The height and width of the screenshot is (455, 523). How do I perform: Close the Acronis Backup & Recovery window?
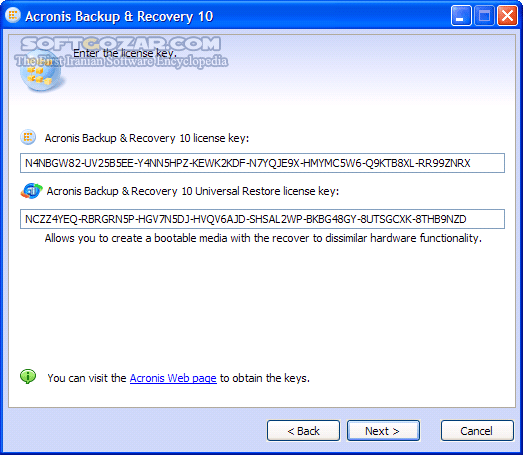507,16
